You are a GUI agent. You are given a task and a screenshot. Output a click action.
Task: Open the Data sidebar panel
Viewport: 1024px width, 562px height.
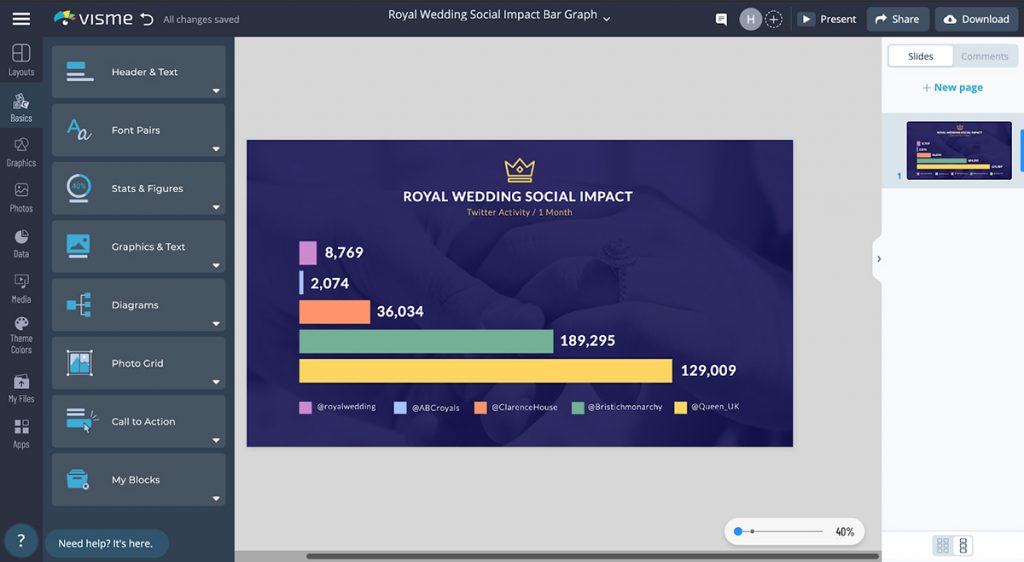21,242
